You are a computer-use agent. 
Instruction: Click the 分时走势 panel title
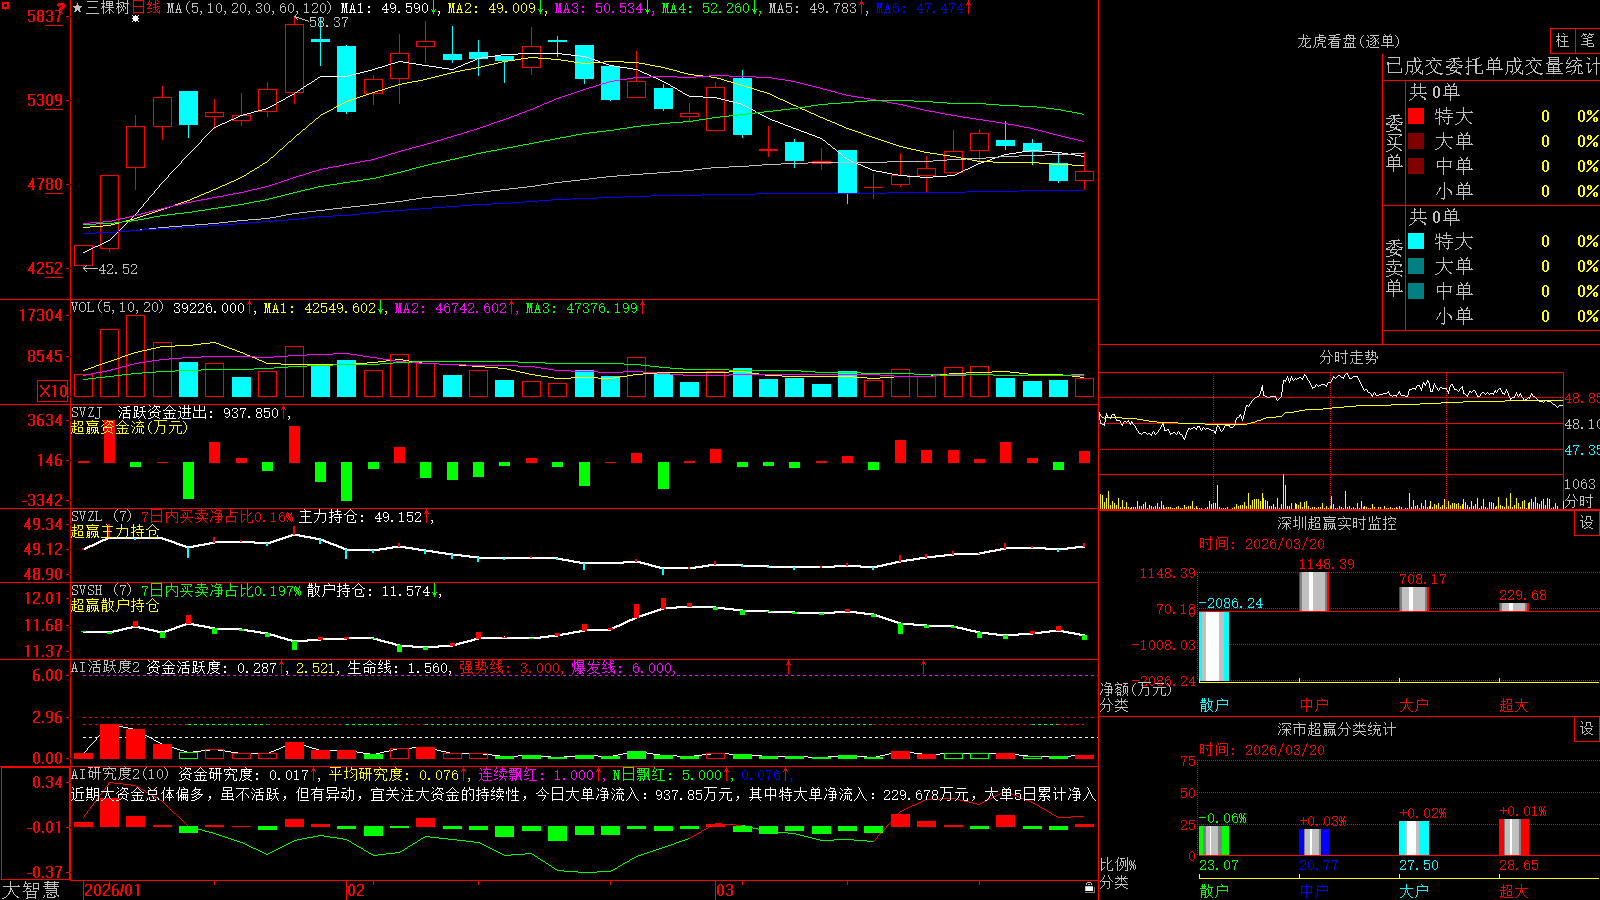[1348, 357]
